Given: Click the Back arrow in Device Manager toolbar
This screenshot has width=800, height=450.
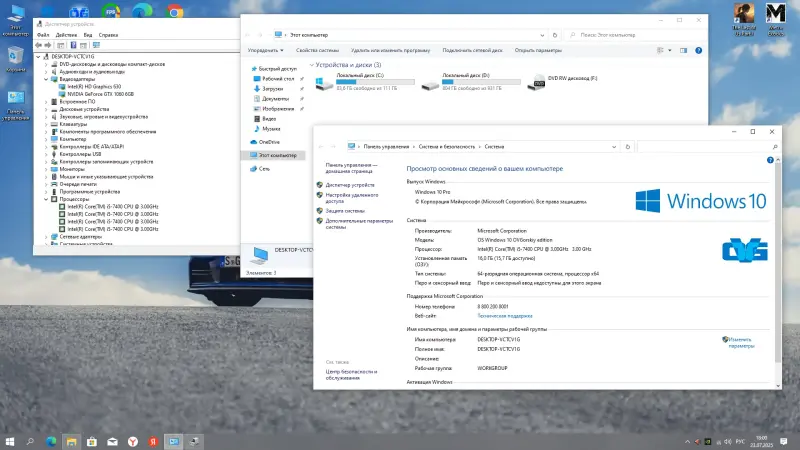Looking at the screenshot, I should (39, 45).
